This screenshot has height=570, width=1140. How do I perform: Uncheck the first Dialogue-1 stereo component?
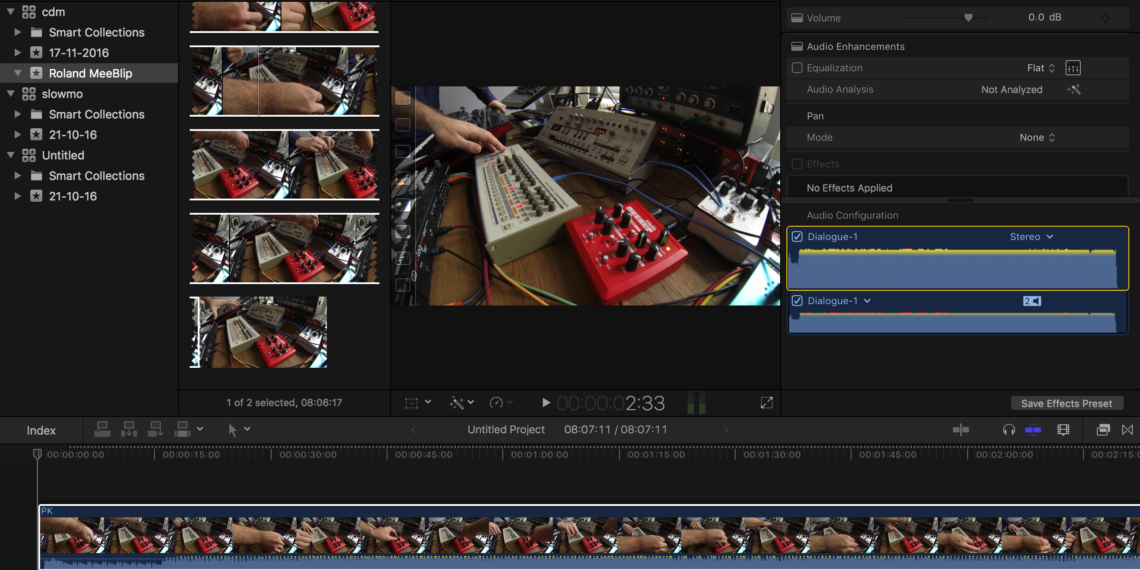[x=797, y=237]
